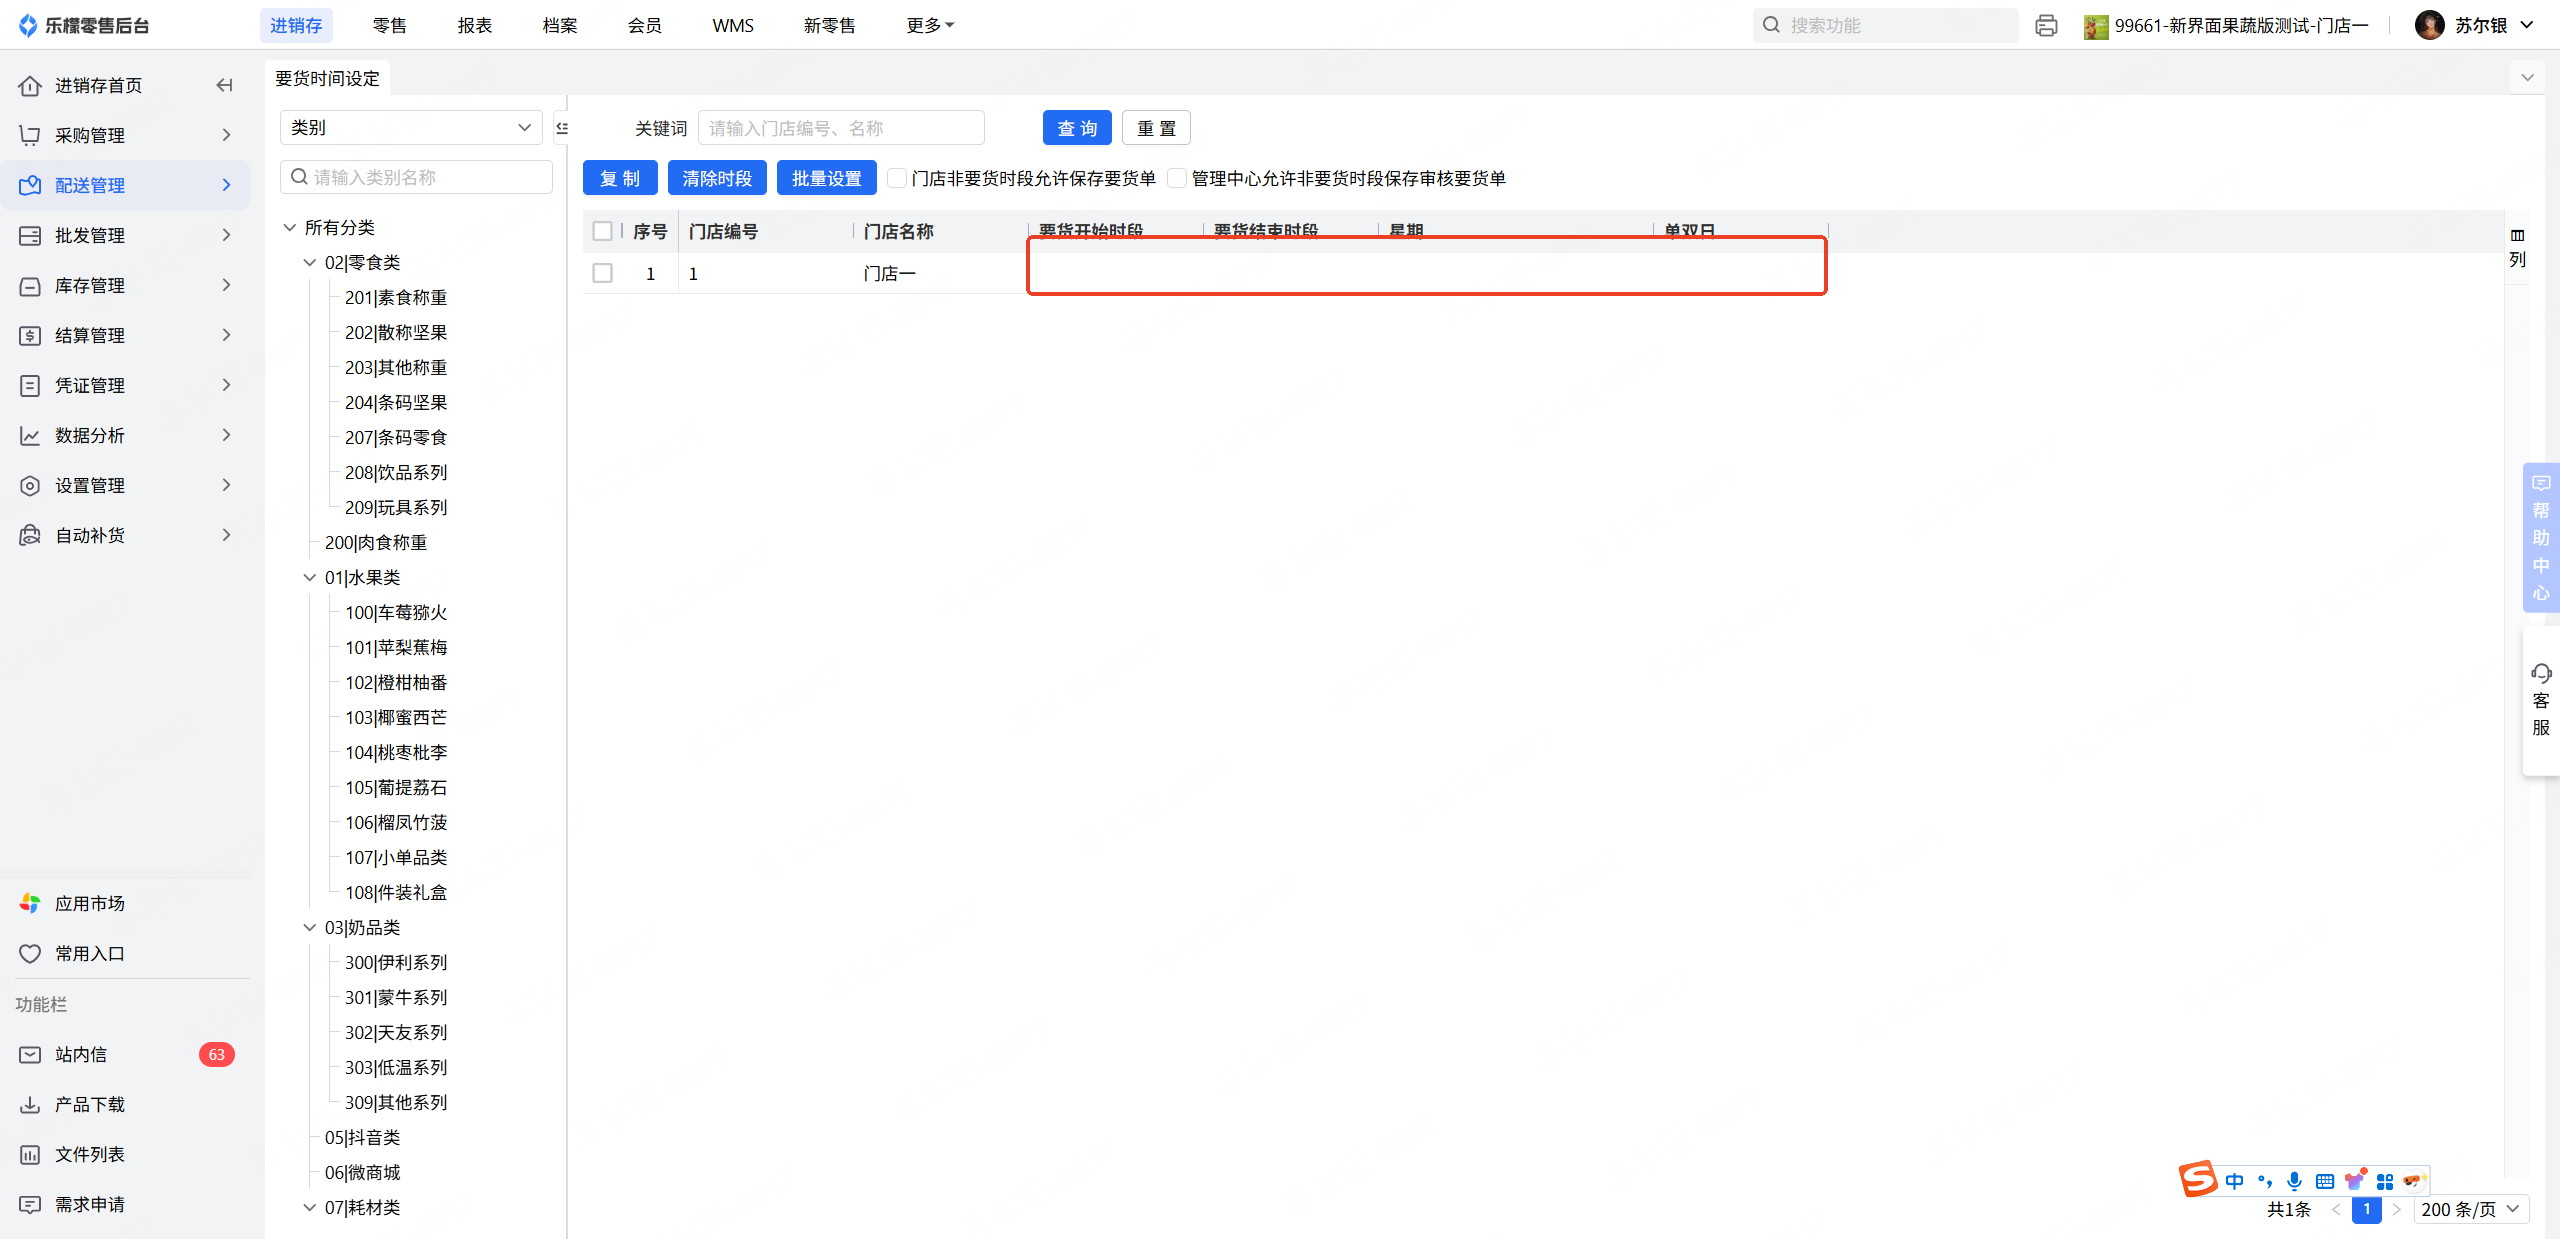
Task: Click the 应用市场 app market icon
Action: [x=30, y=903]
